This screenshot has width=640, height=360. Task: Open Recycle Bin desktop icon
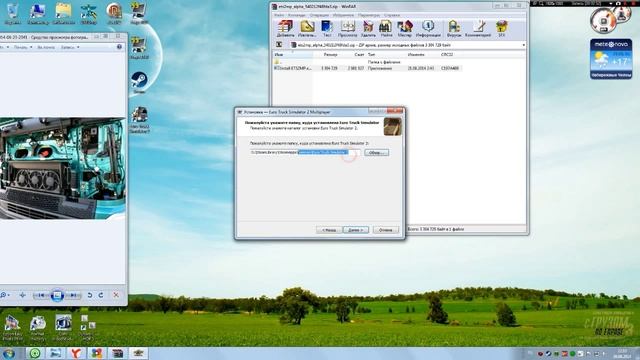click(12, 13)
